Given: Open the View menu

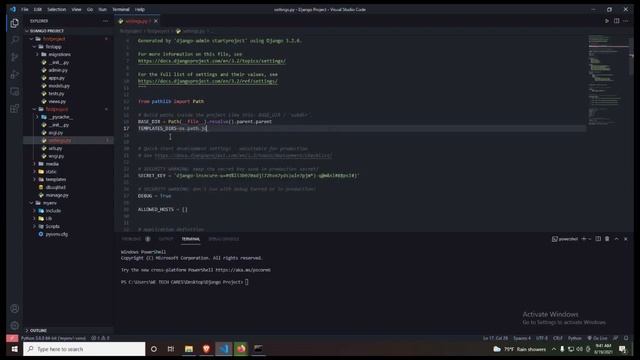Looking at the screenshot, I should point(76,9).
